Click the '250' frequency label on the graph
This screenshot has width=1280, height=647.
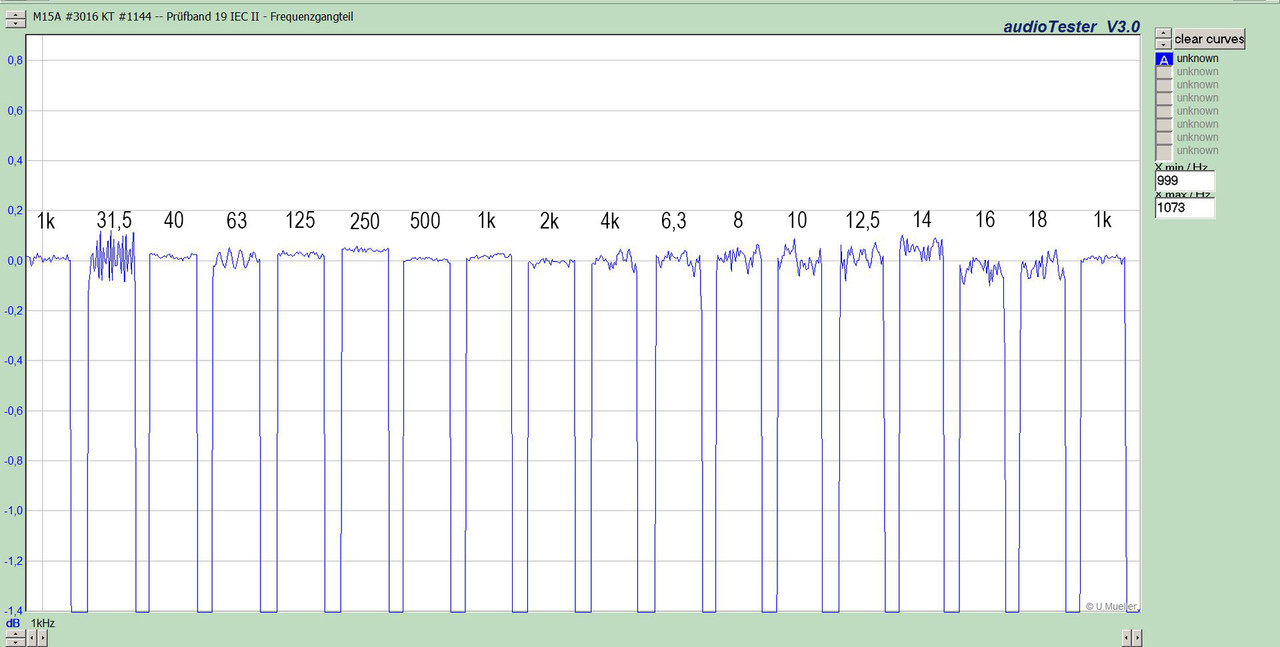364,222
